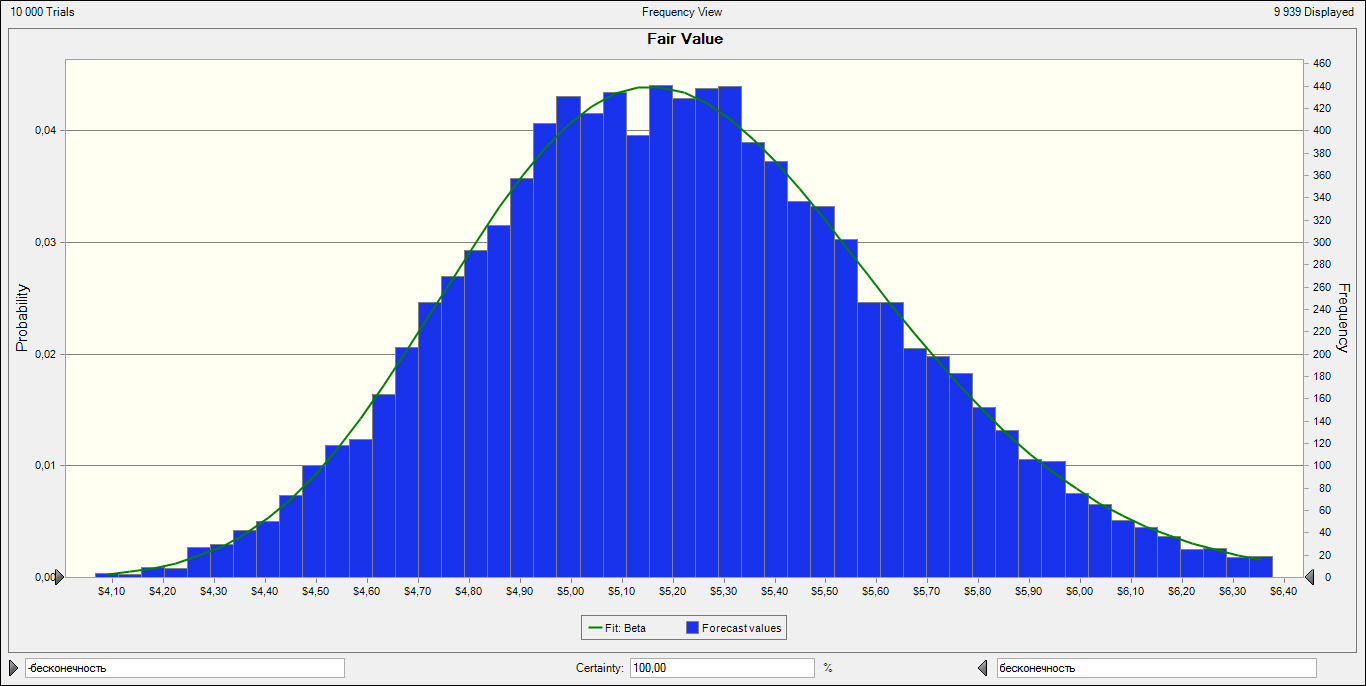Click the 200 frequency axis label
Screen dimensions: 1366x686
coord(1321,354)
